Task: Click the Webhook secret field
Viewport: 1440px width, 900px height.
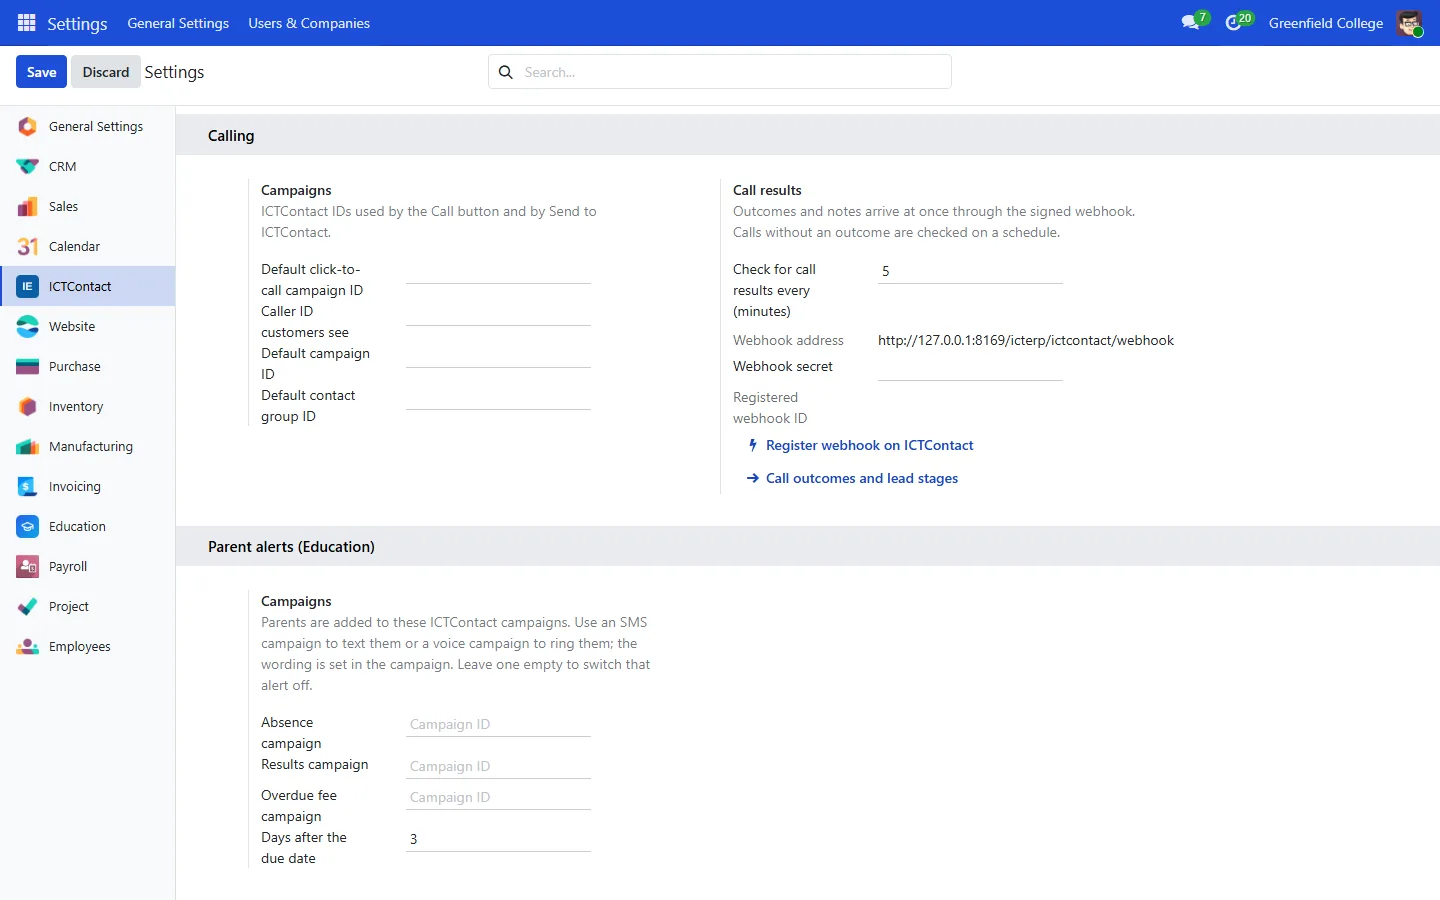Action: tap(970, 368)
